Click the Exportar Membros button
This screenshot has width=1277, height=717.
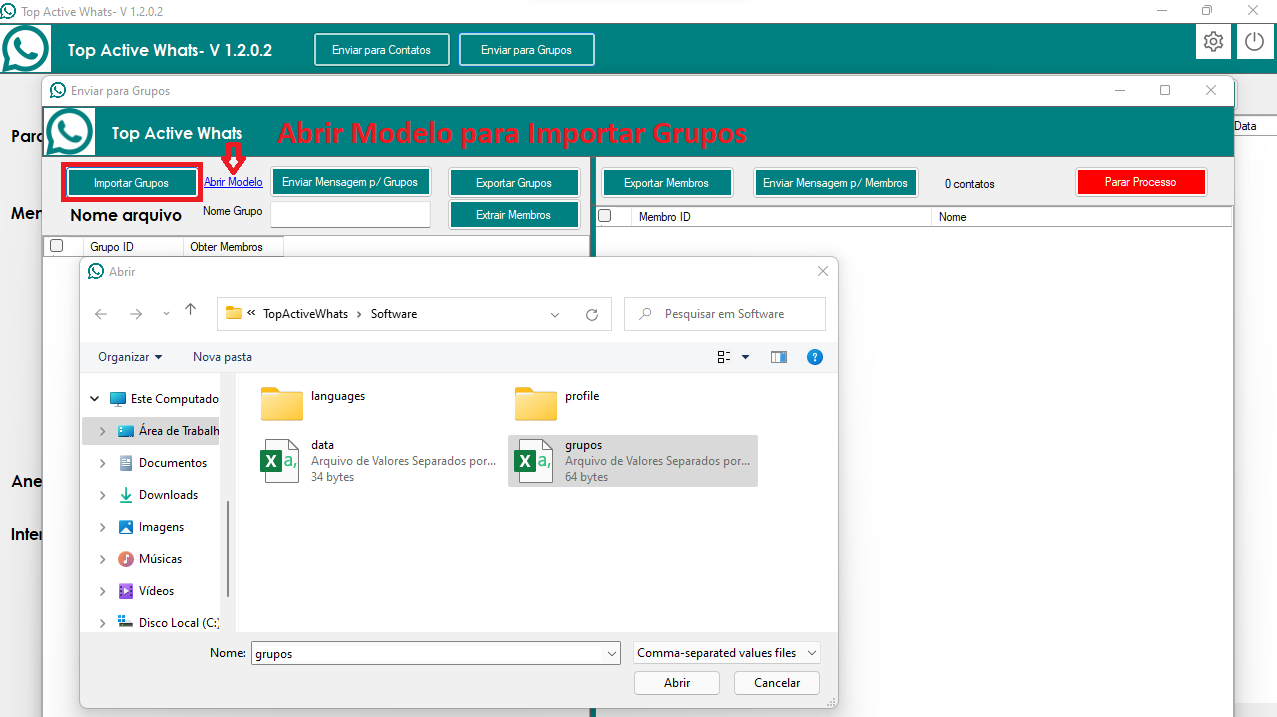point(666,183)
